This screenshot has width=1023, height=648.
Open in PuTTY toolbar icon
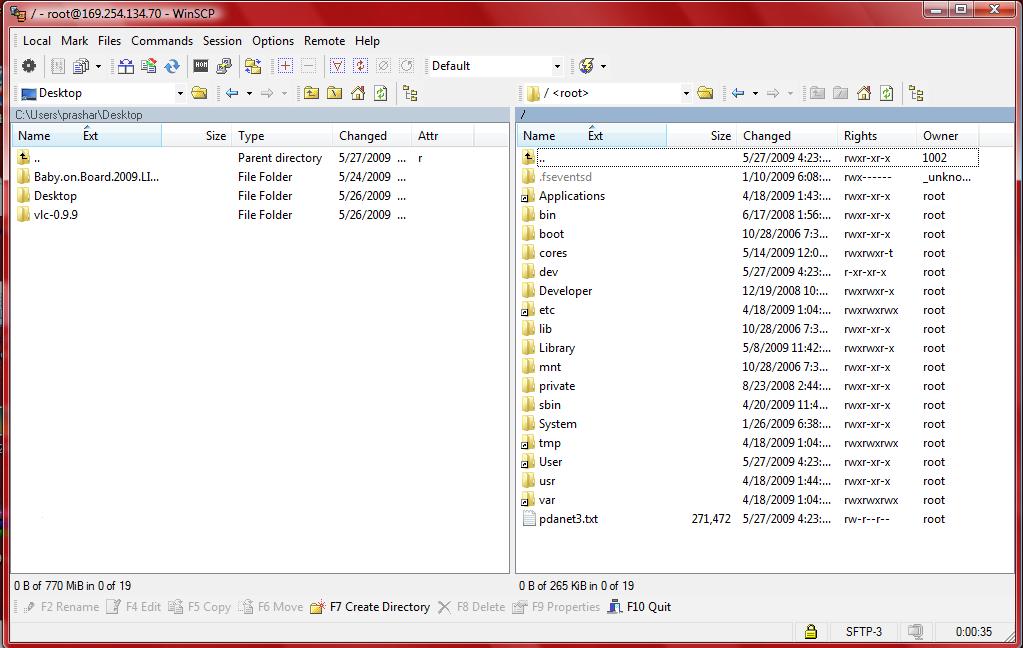[224, 66]
